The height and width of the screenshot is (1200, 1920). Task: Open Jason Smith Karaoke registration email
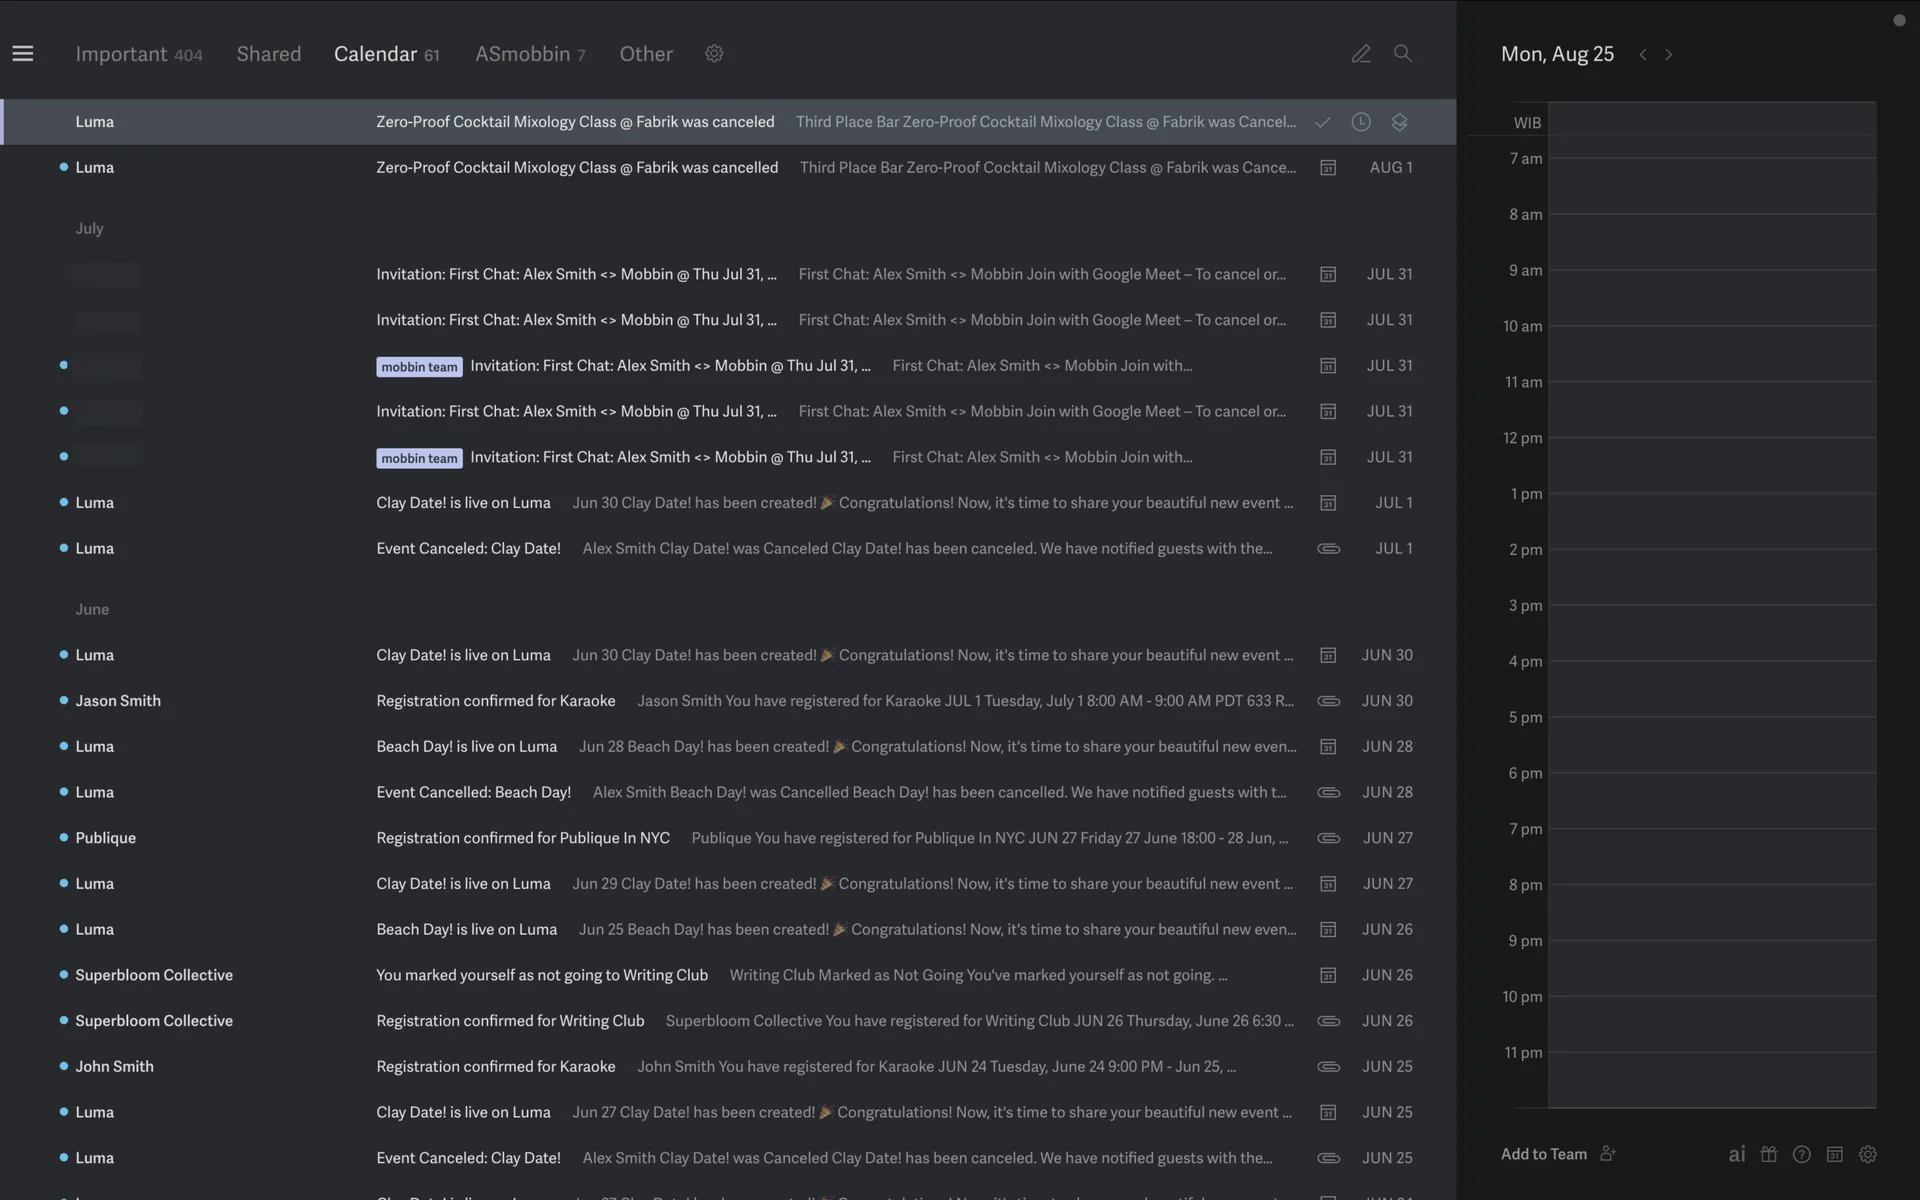point(495,701)
